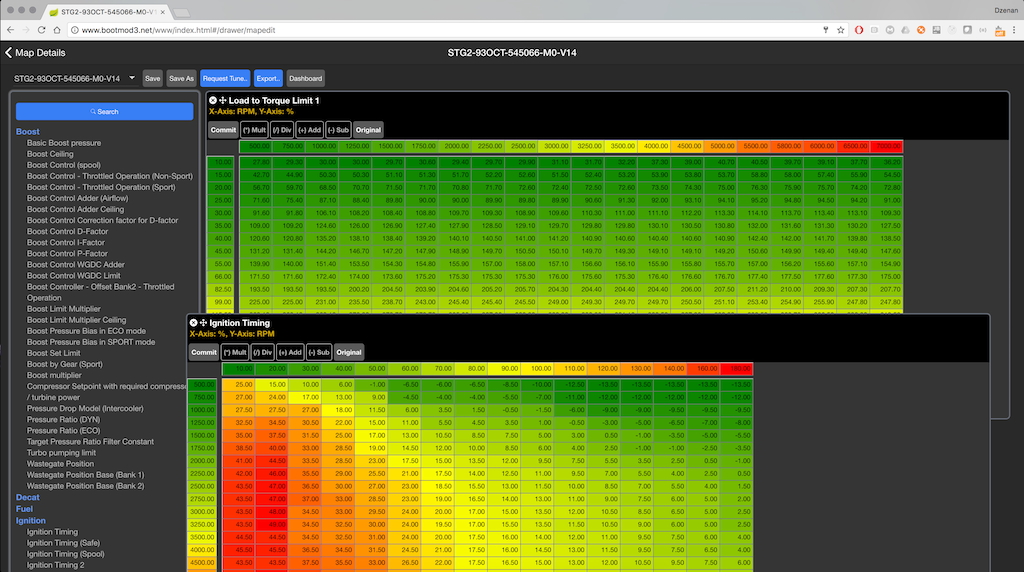Click Div in Load to Torque Limit 1
Screen dimensions: 1024x572
coord(281,130)
